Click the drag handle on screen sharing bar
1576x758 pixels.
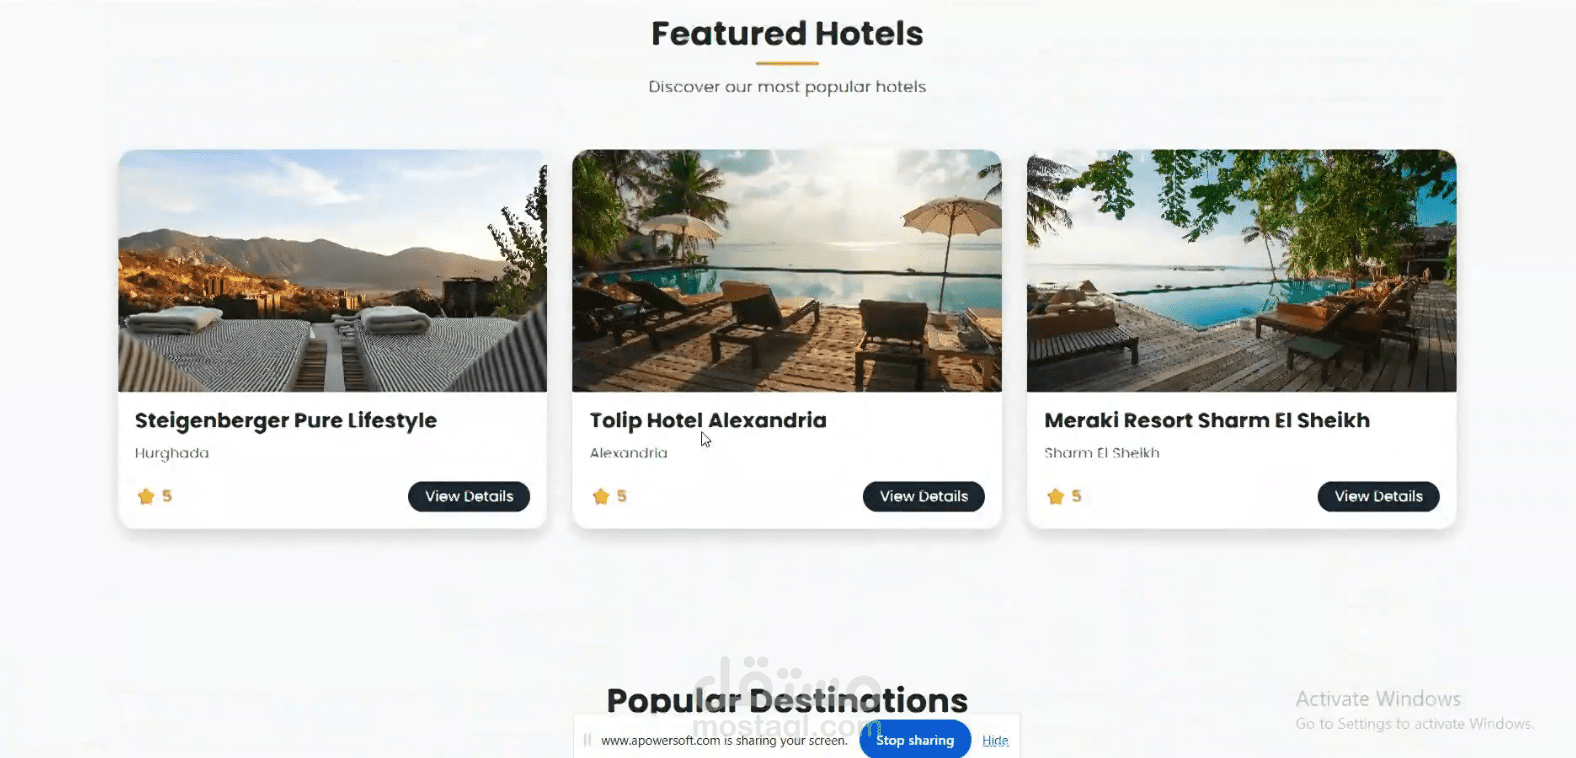(x=587, y=740)
